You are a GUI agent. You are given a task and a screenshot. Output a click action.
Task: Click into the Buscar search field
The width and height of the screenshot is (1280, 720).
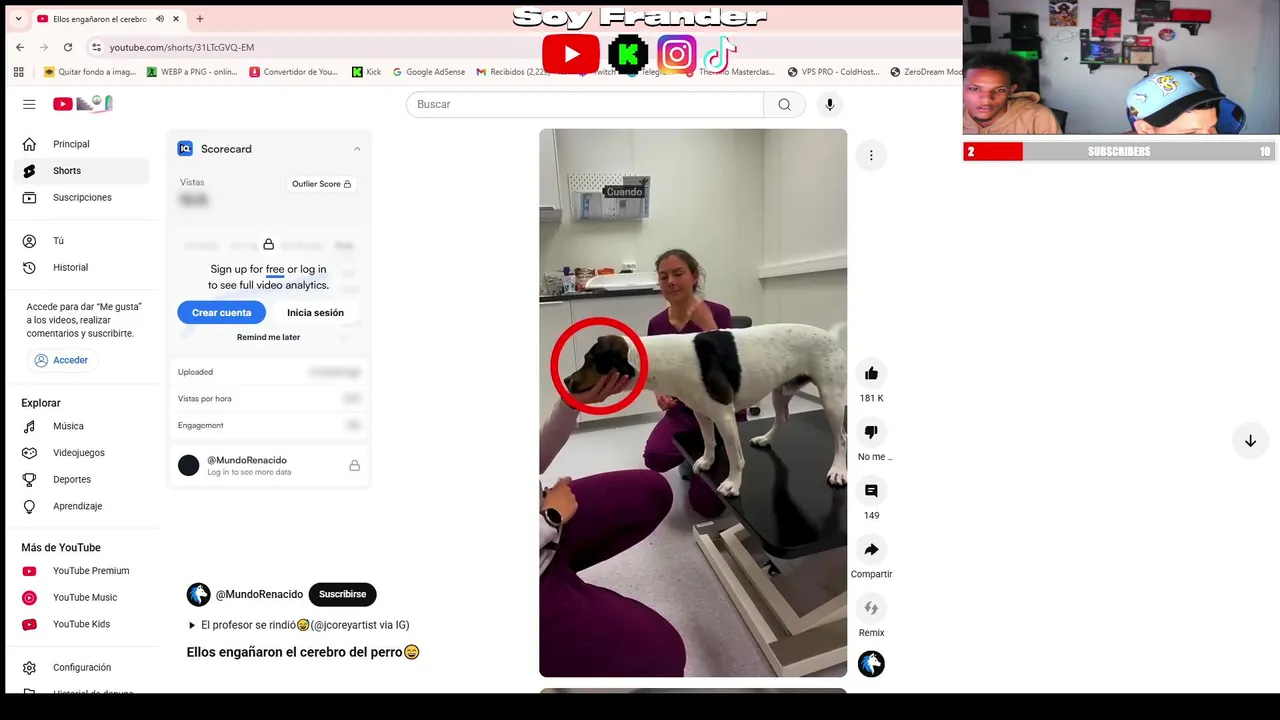click(x=585, y=104)
